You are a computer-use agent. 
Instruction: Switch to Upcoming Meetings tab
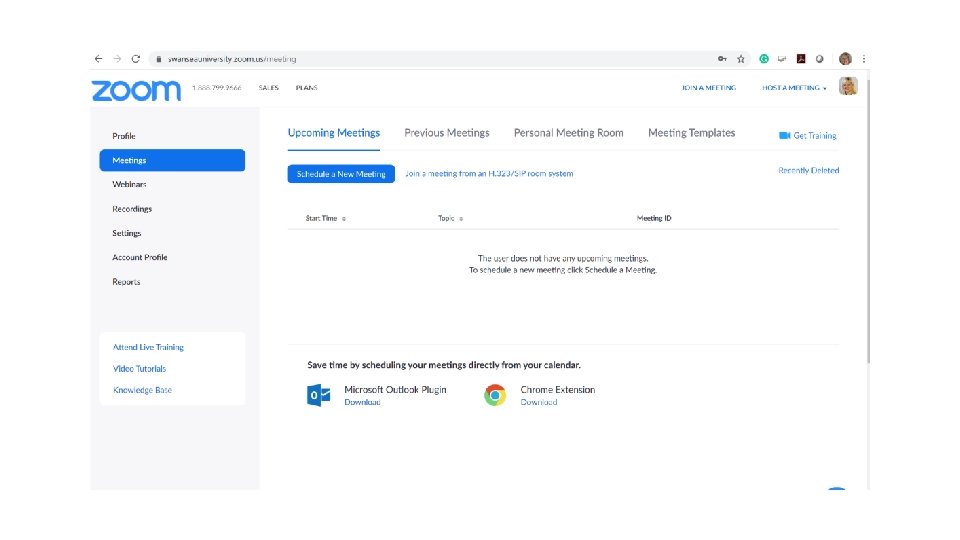[x=334, y=133]
